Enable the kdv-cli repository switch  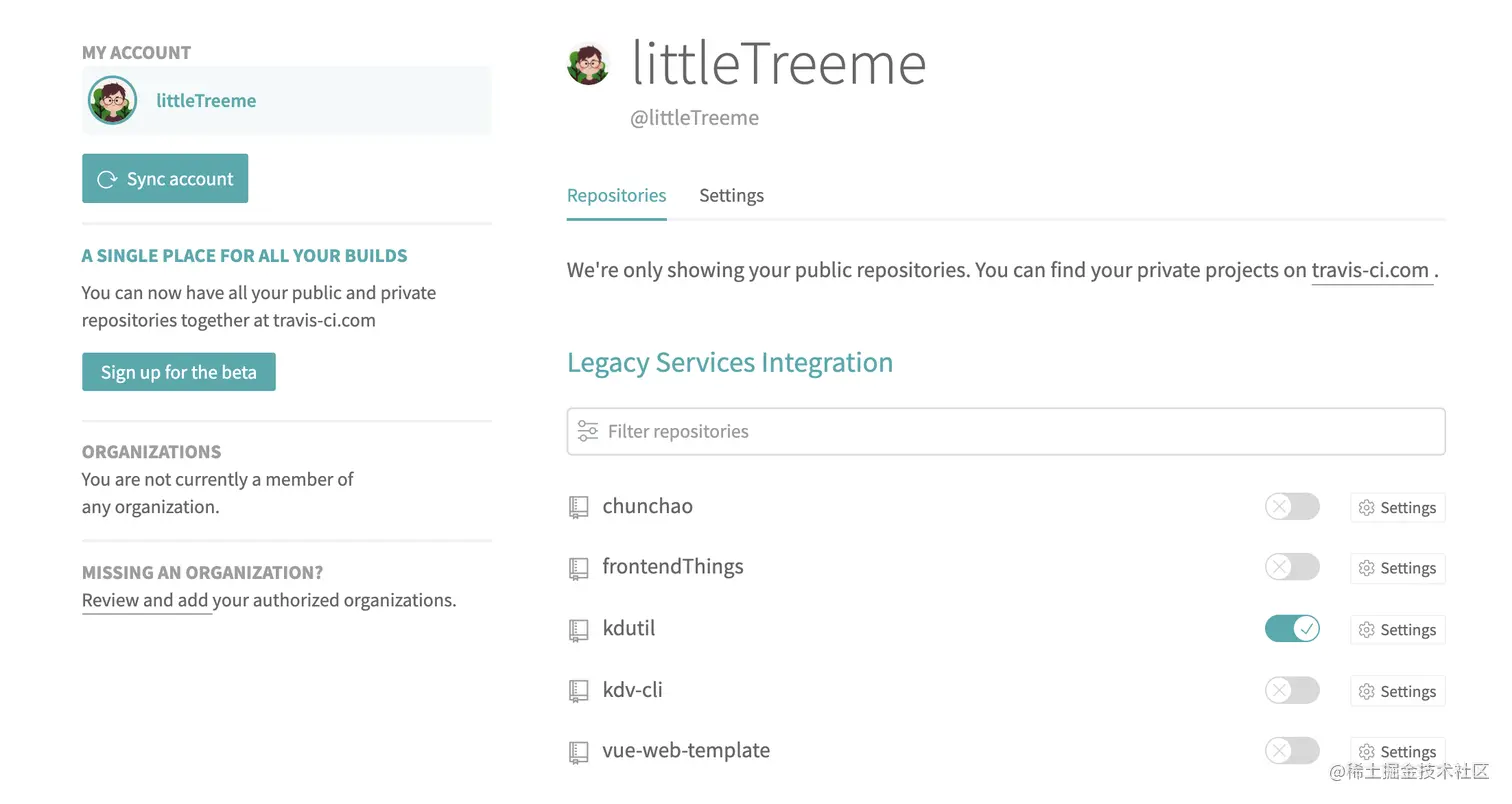(1292, 690)
